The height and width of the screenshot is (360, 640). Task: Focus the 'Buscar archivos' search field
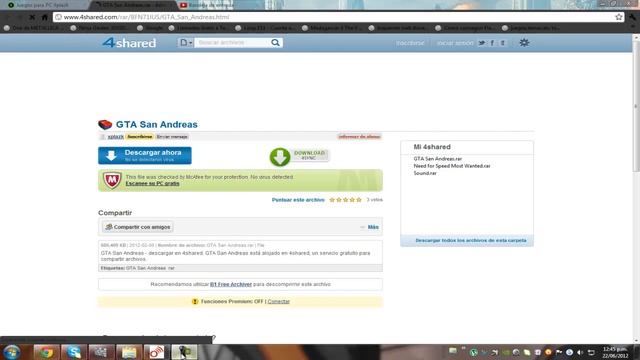pos(231,42)
